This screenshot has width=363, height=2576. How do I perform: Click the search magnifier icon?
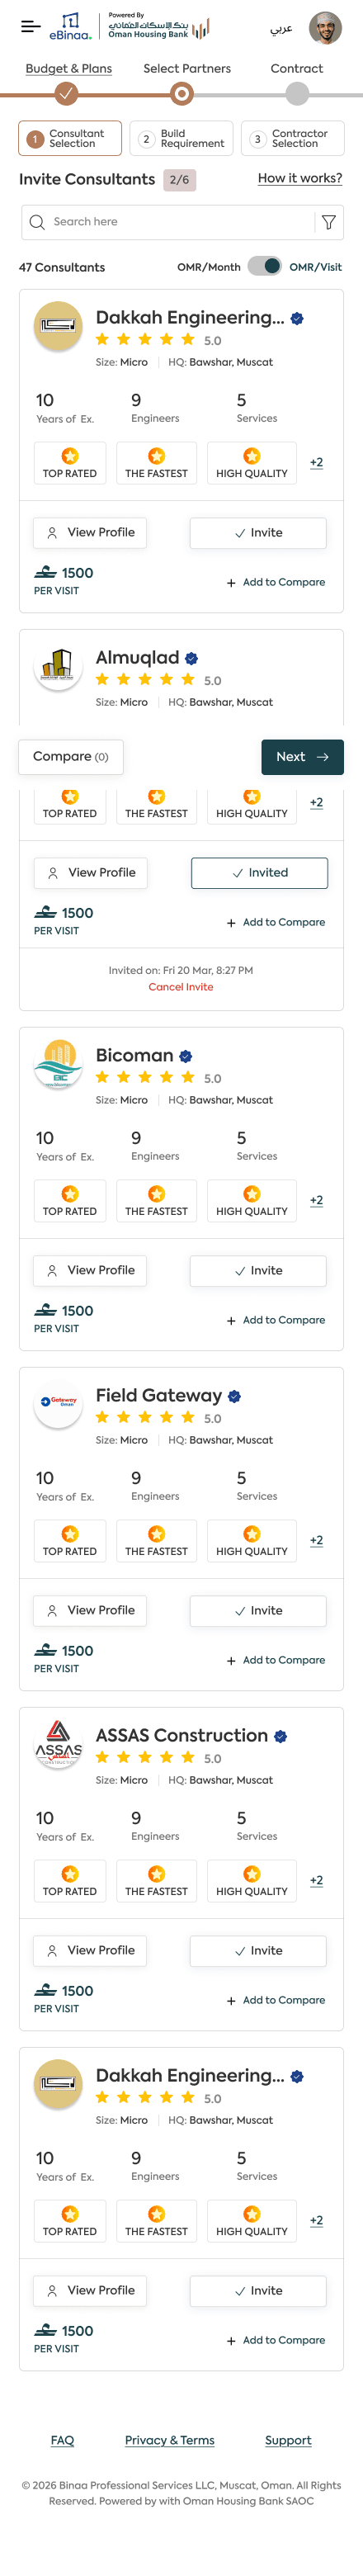[x=37, y=222]
